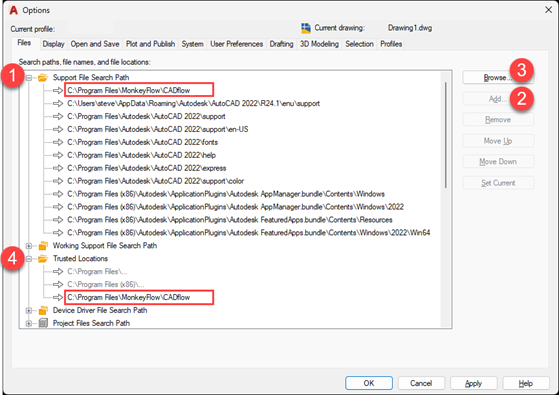Image resolution: width=559 pixels, height=395 pixels.
Task: Select the greyed C:\Program Files\... trusted location
Action: pos(97,272)
